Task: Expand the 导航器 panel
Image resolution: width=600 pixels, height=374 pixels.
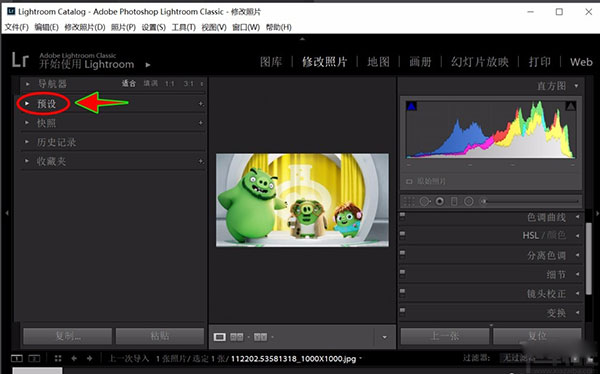Action: click(28, 84)
